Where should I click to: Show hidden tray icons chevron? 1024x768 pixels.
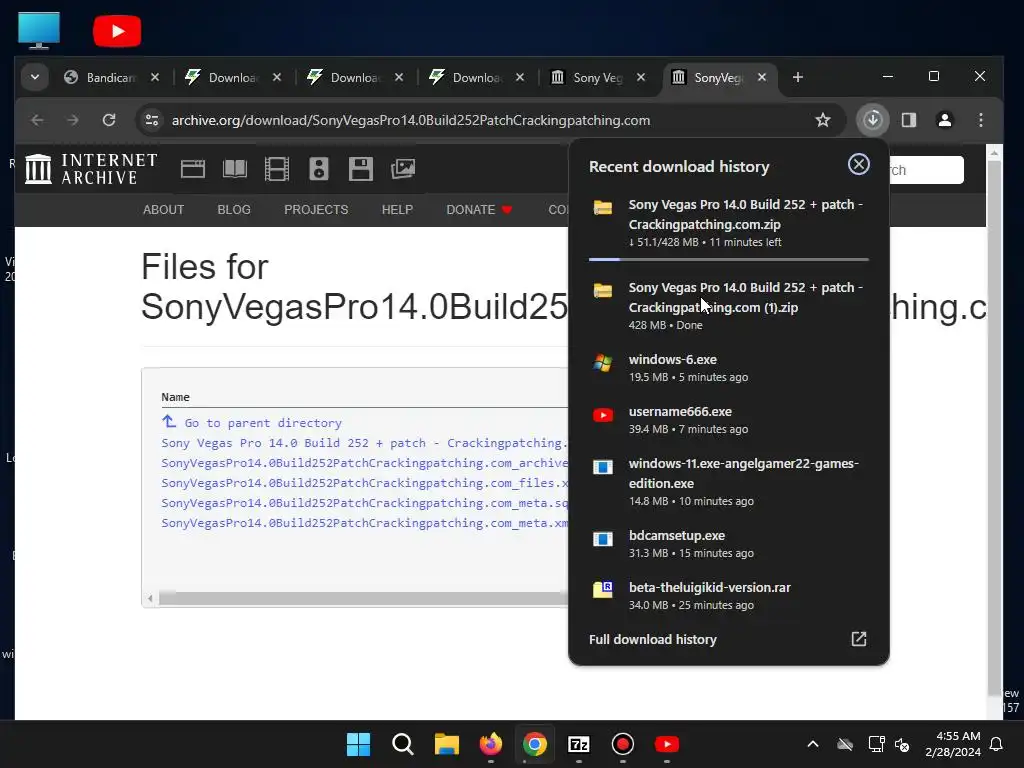[813, 744]
